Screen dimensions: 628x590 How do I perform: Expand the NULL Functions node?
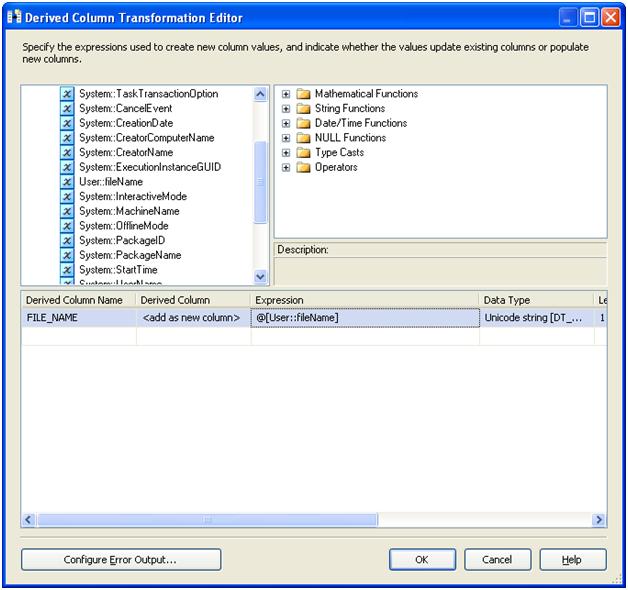pyautogui.click(x=286, y=138)
